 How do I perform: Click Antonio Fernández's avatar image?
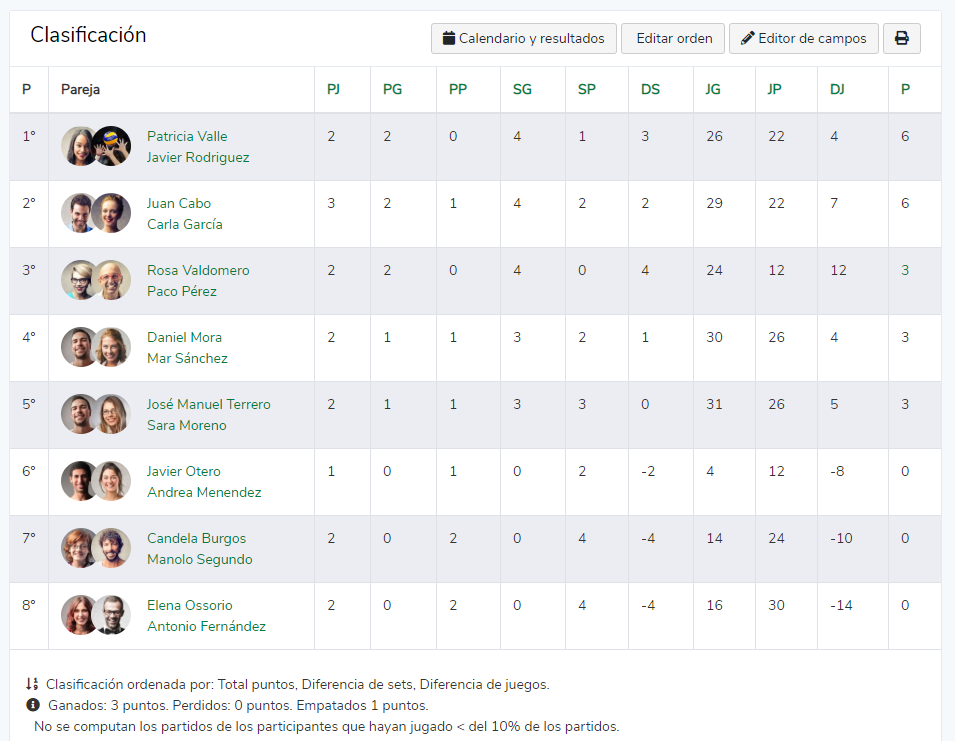[x=112, y=615]
